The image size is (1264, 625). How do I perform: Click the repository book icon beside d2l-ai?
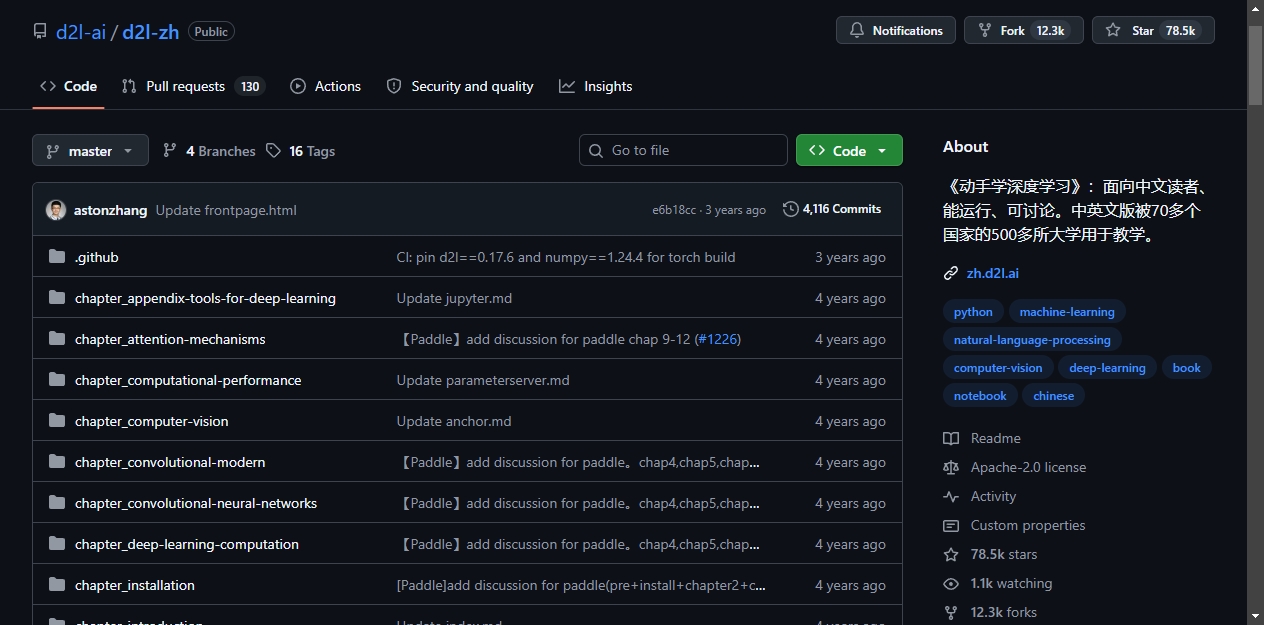point(40,31)
